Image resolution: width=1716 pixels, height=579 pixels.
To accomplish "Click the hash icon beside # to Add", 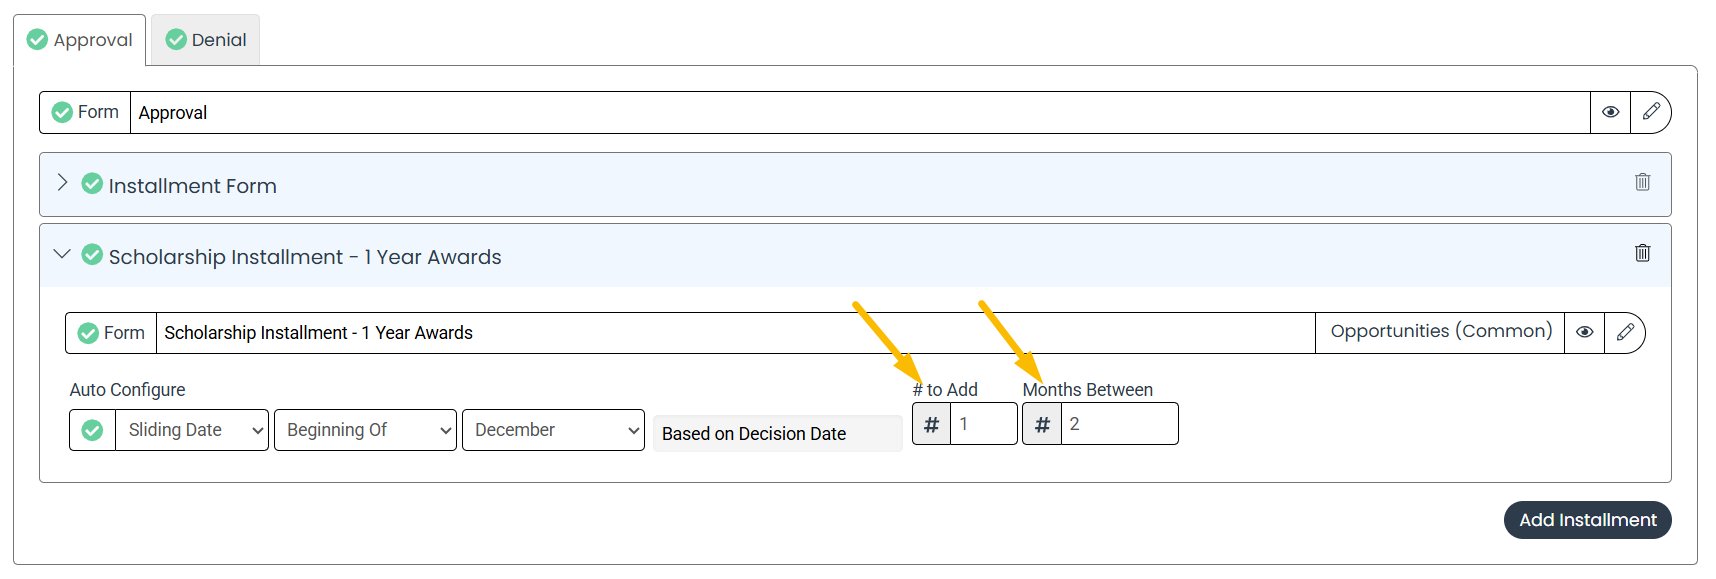I will 931,424.
